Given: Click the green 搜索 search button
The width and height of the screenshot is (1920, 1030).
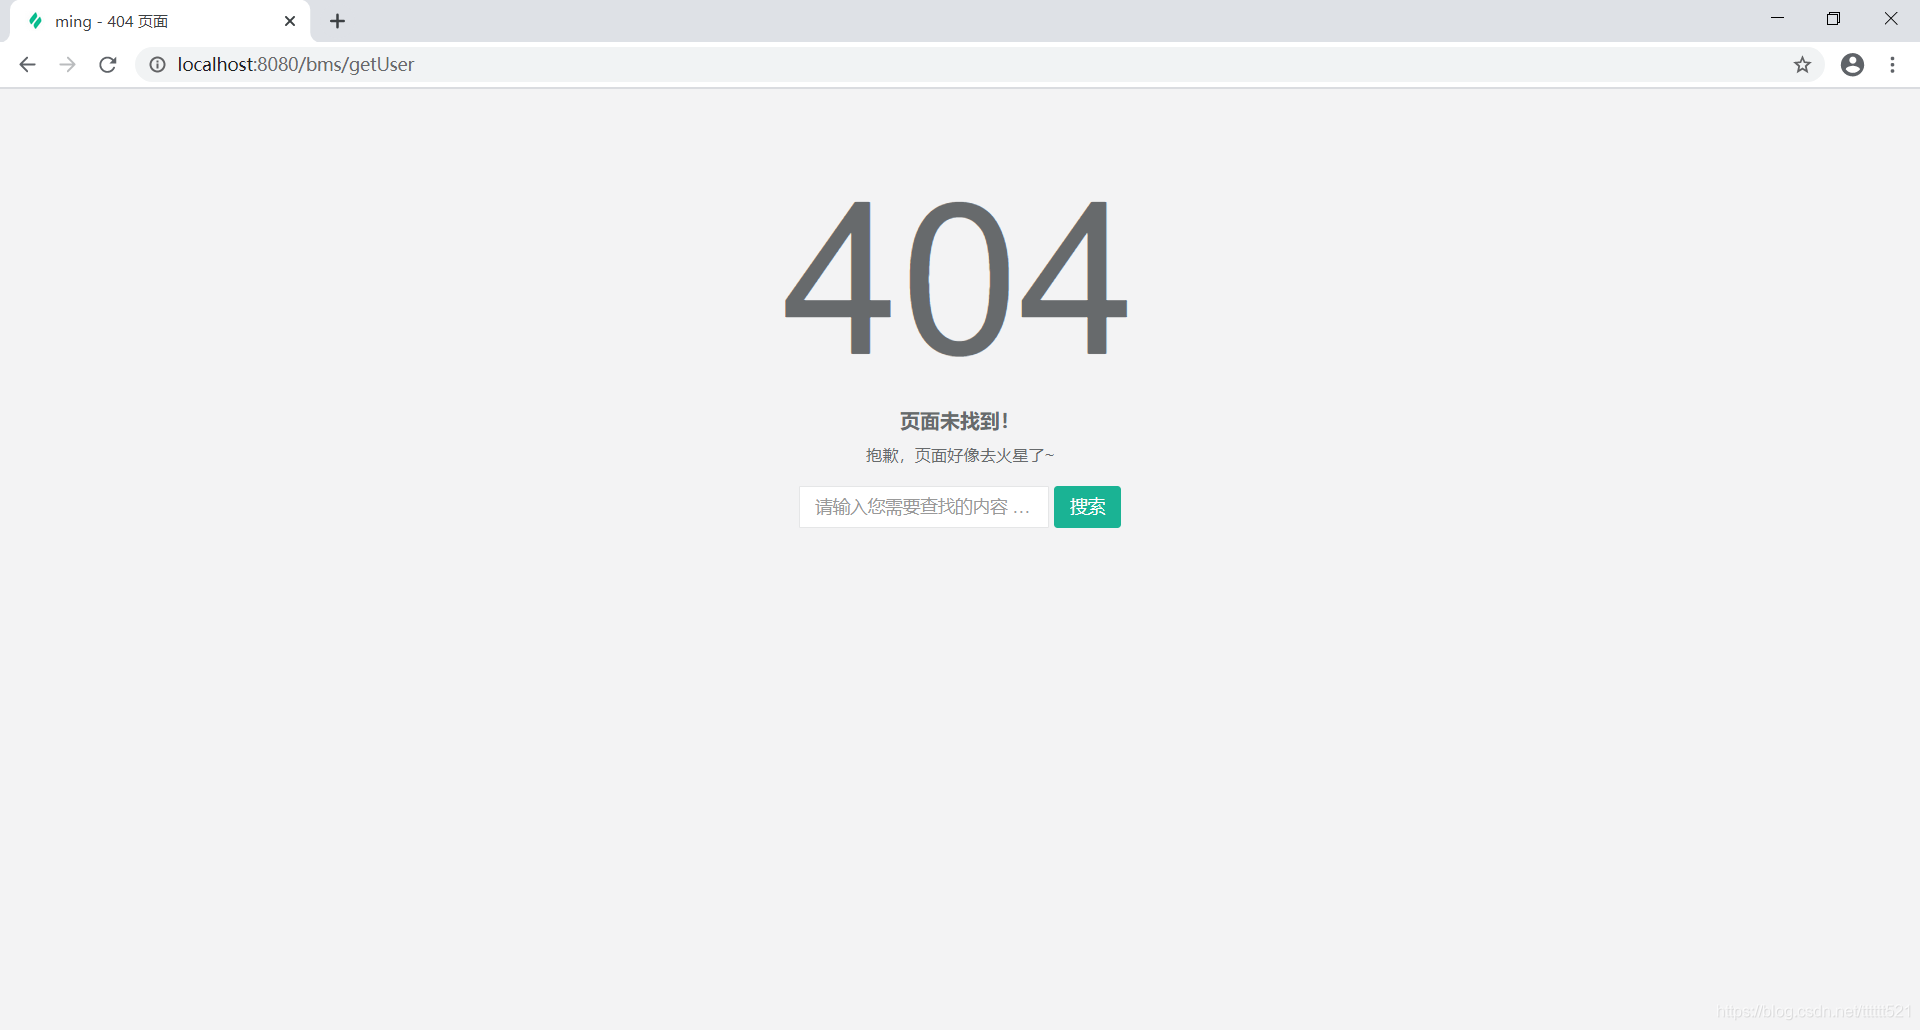Looking at the screenshot, I should point(1087,507).
